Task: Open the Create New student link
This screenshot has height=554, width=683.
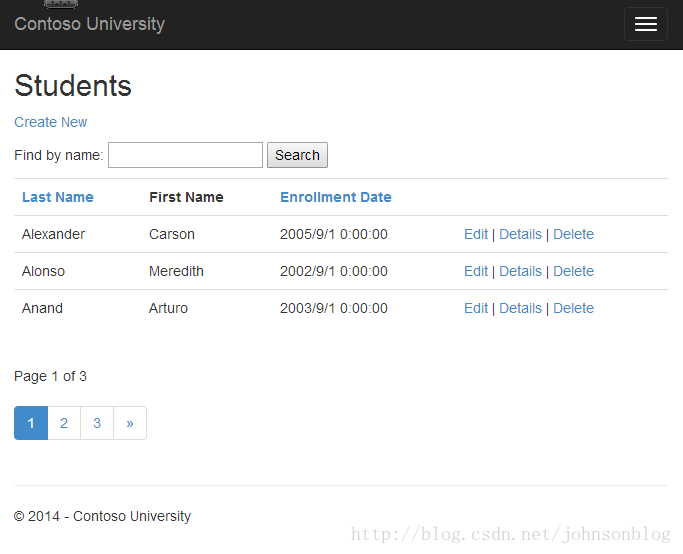Action: [x=51, y=122]
